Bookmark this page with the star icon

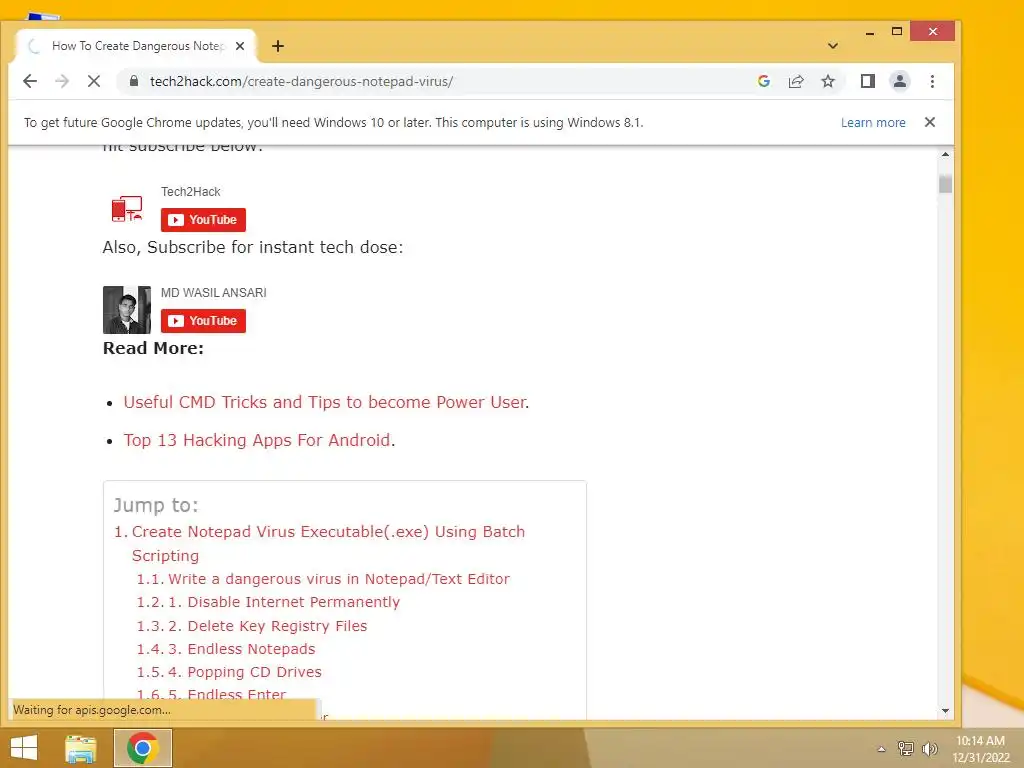click(x=828, y=81)
